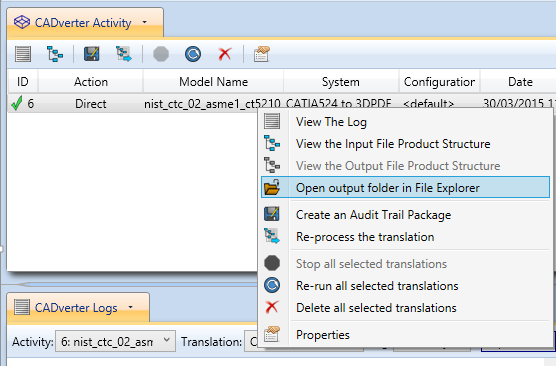Image resolution: width=556 pixels, height=366 pixels.
Task: Click the gray stop translations toolbar icon
Action: pos(161,54)
